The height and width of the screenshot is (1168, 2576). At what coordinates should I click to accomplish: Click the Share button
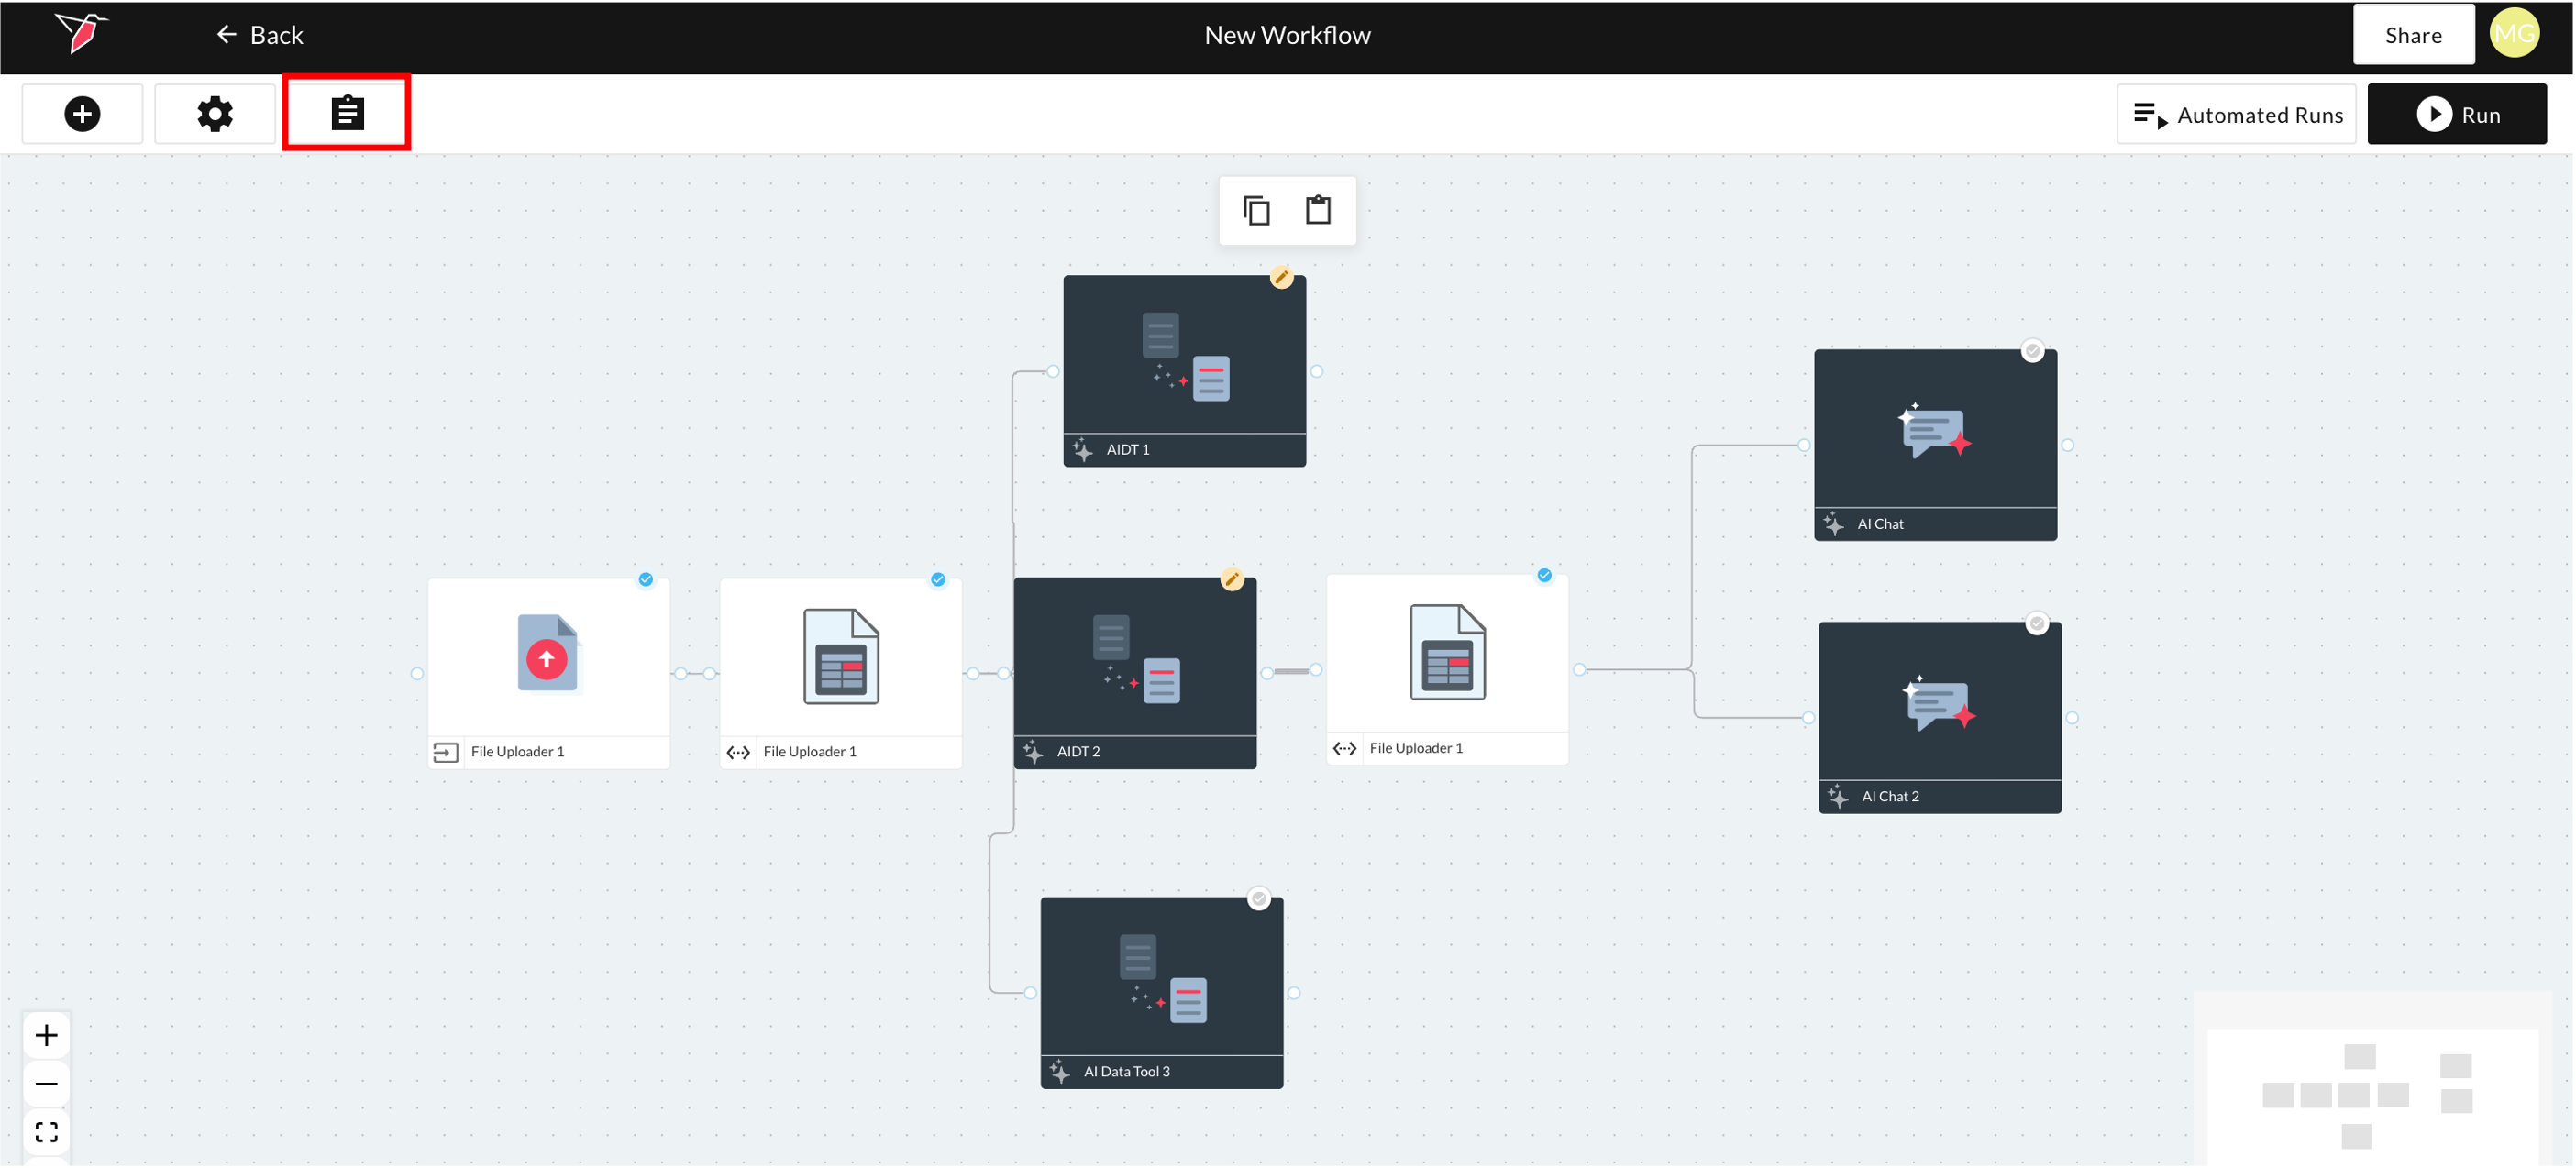point(2412,35)
